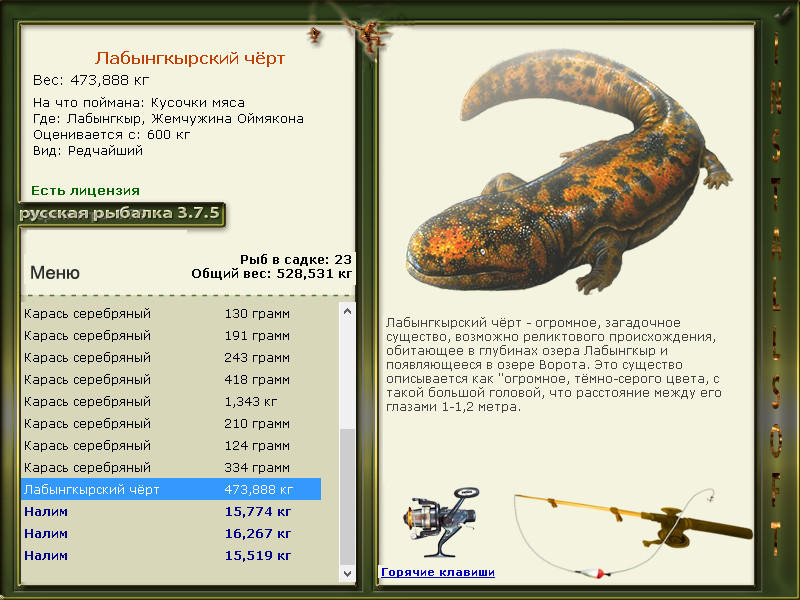Select Налим 16,267 кг row
Image resolution: width=800 pixels, height=600 pixels.
(x=171, y=533)
